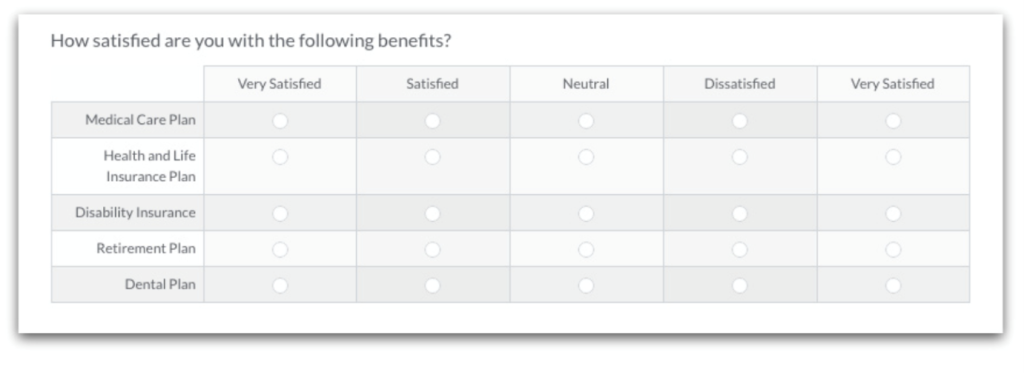1024x373 pixels.
Task: Select Satisfied for Retirement Plan
Action: (x=432, y=250)
